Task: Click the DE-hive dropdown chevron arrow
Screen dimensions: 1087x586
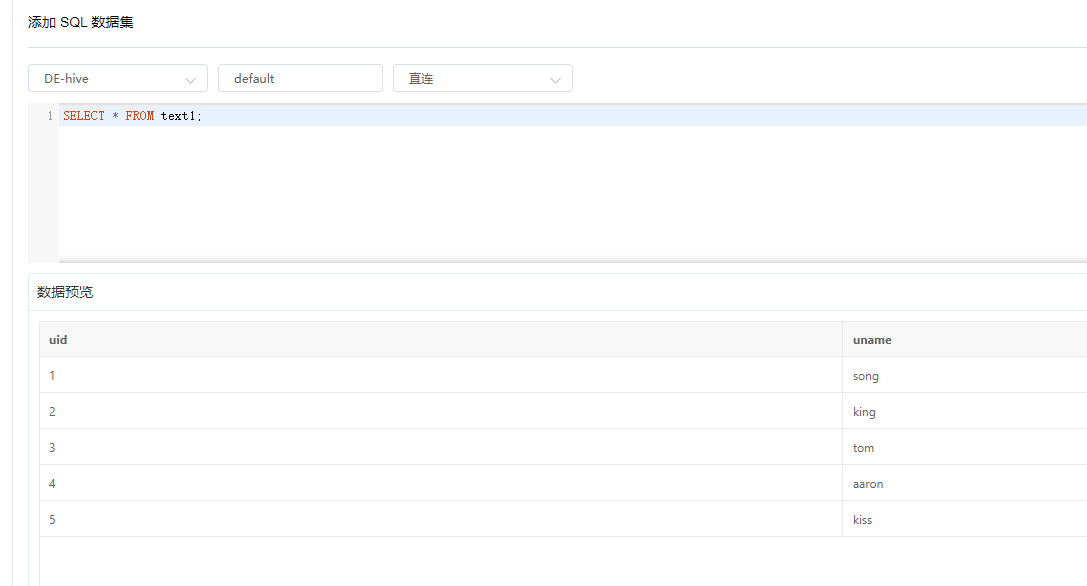Action: pos(190,78)
